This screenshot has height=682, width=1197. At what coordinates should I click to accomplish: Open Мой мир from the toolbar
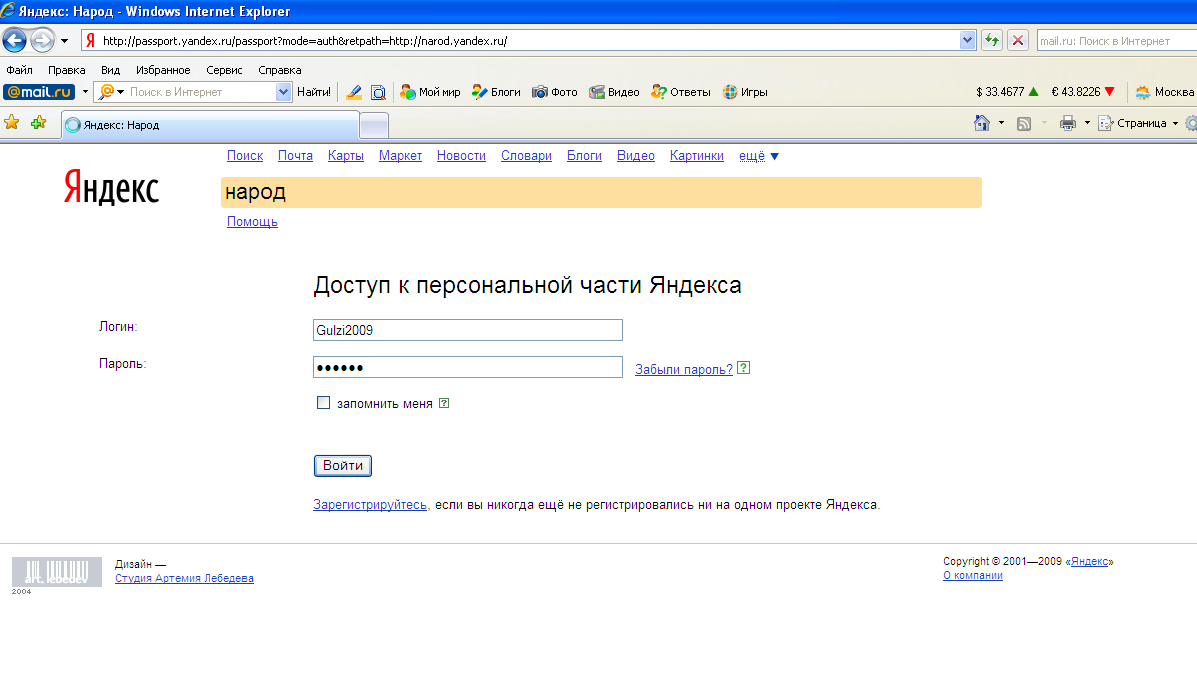coord(430,92)
